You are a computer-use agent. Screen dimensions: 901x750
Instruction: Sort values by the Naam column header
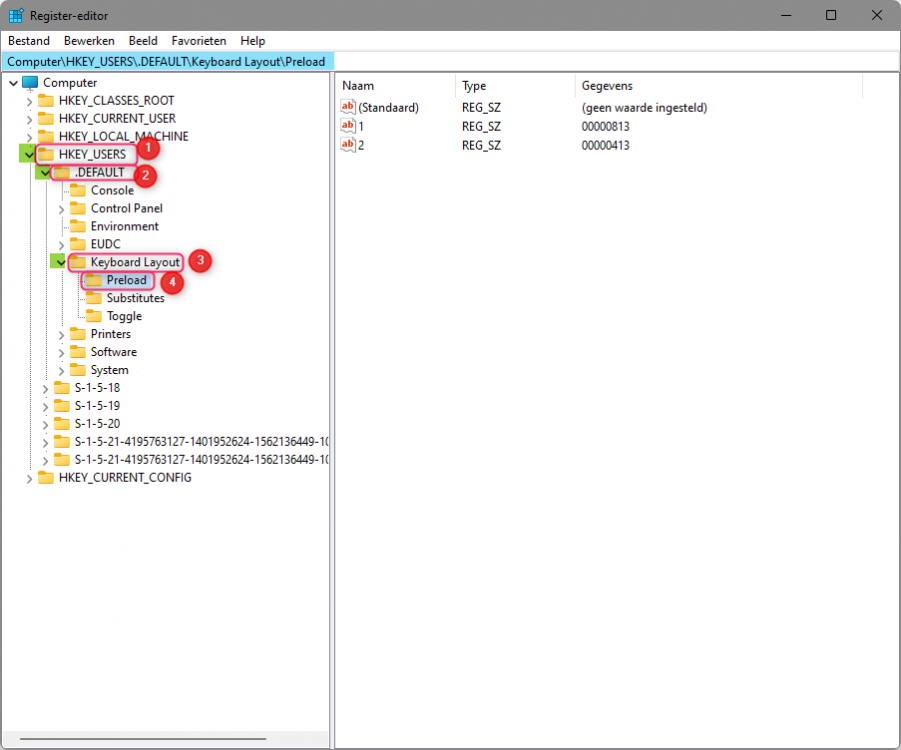[395, 86]
